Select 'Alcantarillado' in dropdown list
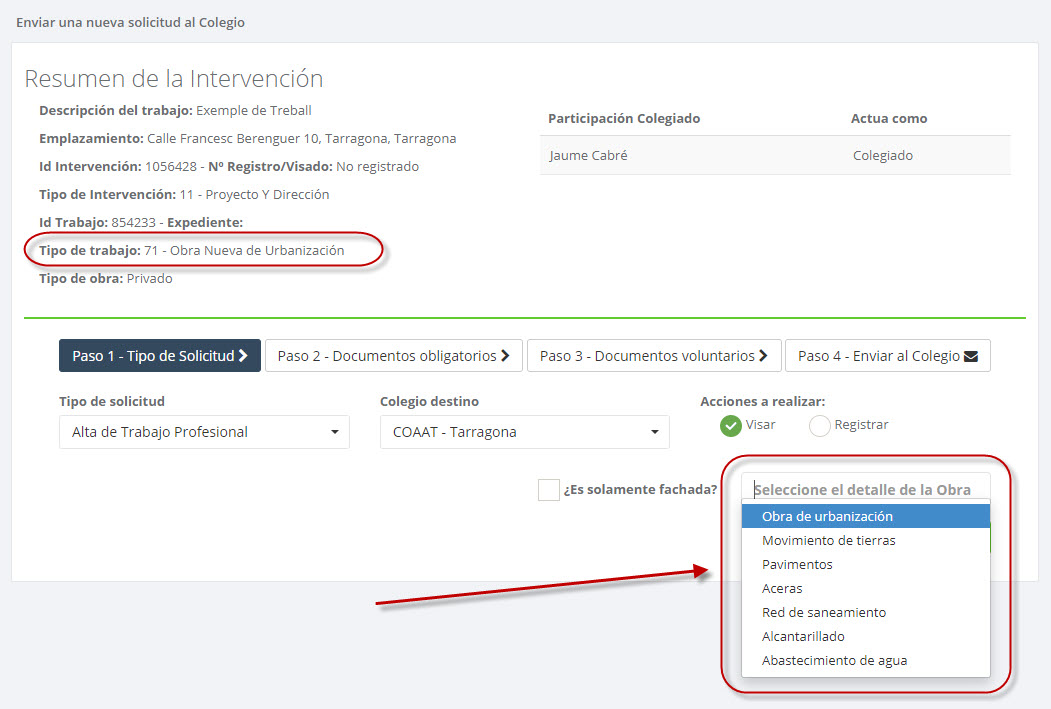1051x709 pixels. pos(803,636)
